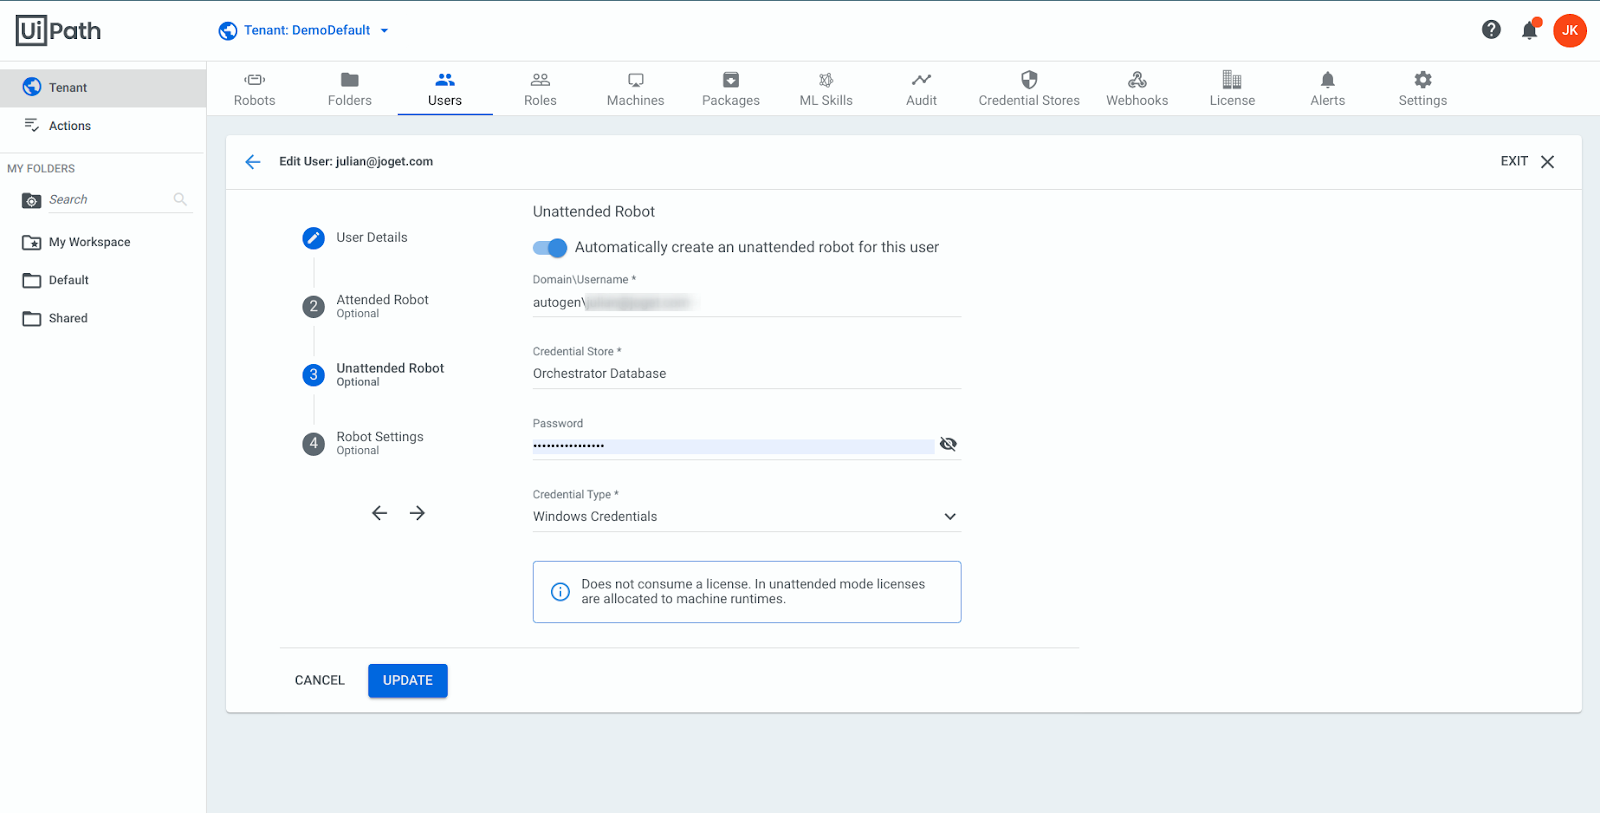1600x813 pixels.
Task: Click the UiPath logo
Action: click(x=58, y=31)
